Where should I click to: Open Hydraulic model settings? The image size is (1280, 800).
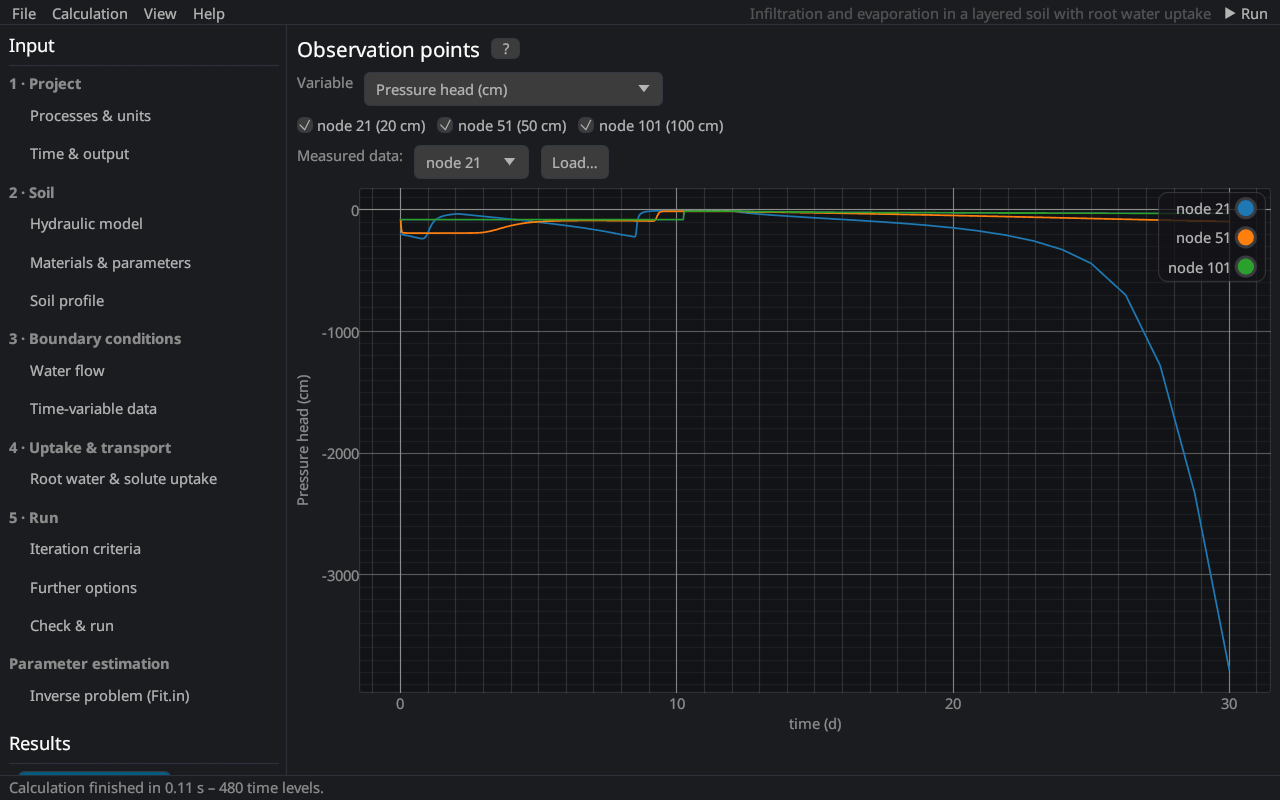(86, 224)
